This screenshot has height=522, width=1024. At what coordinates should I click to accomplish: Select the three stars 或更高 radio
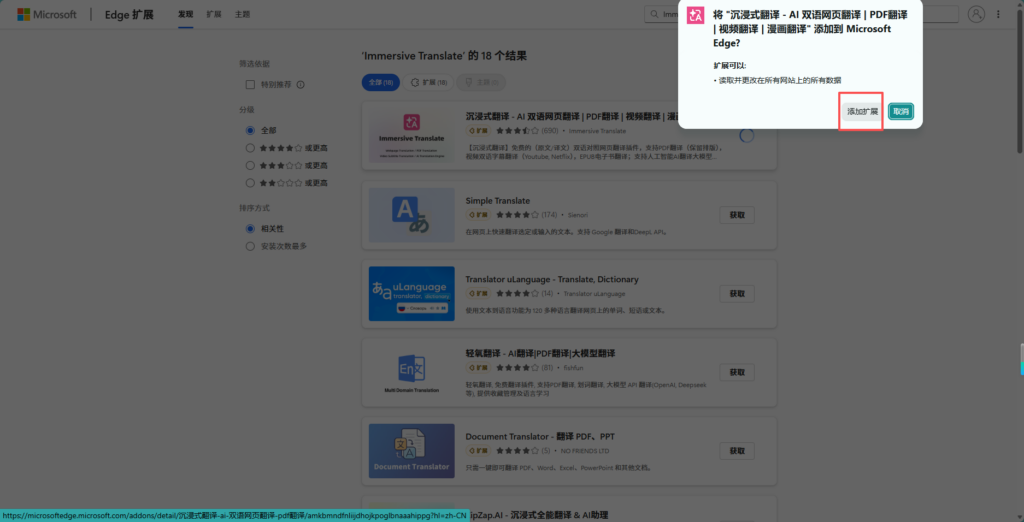pos(250,165)
